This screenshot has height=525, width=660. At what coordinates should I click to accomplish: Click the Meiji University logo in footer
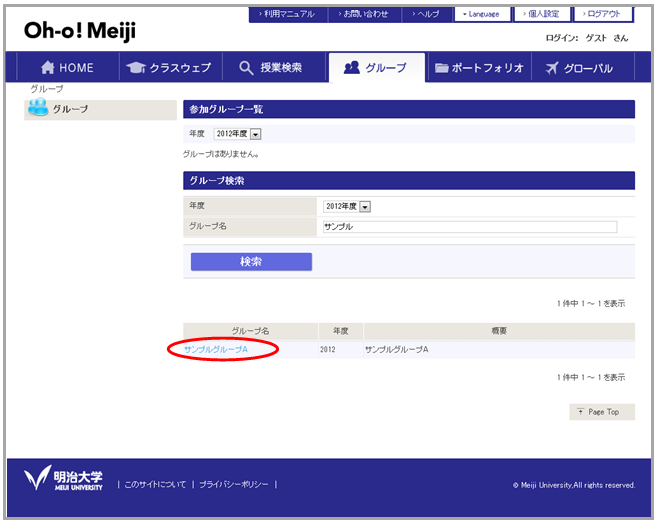(x=63, y=478)
